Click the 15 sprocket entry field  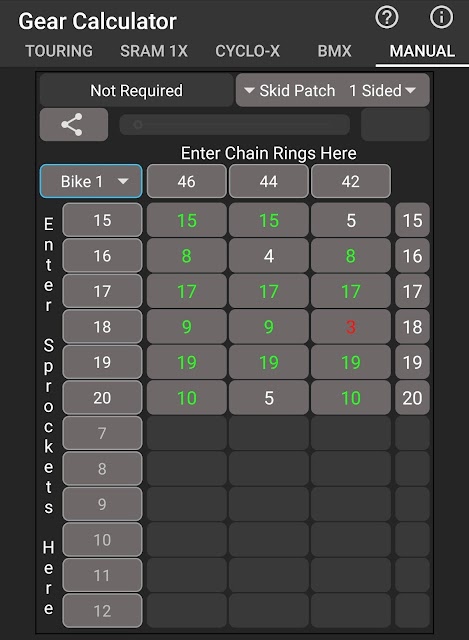pos(102,220)
